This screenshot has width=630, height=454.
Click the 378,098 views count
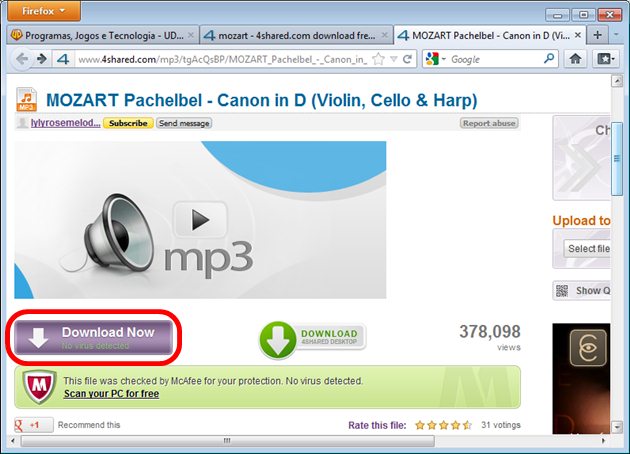point(490,332)
